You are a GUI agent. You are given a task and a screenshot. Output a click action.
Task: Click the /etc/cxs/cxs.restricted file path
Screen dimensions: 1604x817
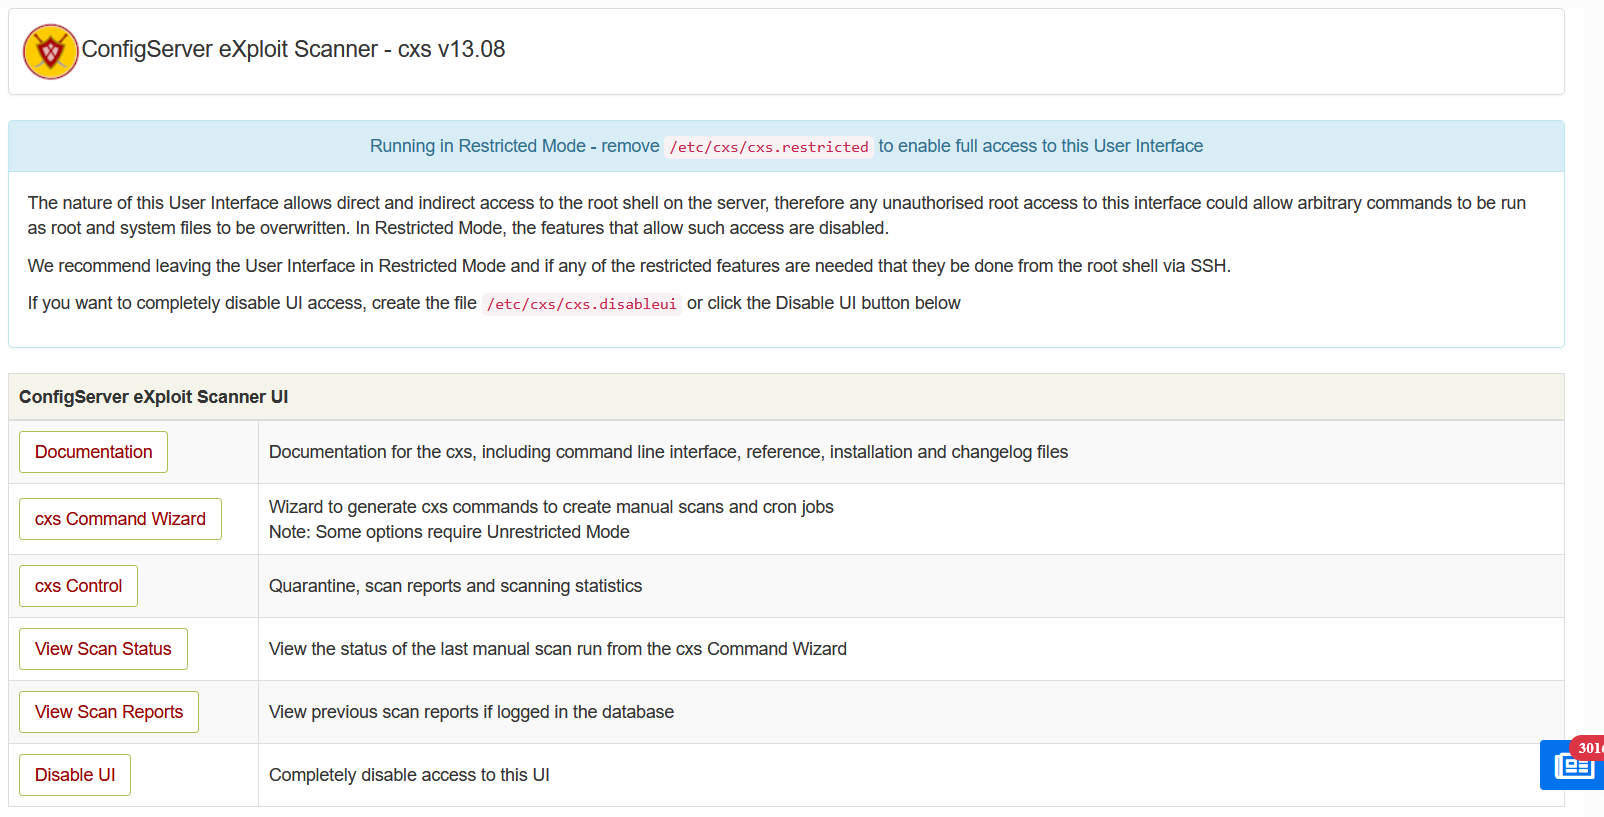[x=768, y=147]
